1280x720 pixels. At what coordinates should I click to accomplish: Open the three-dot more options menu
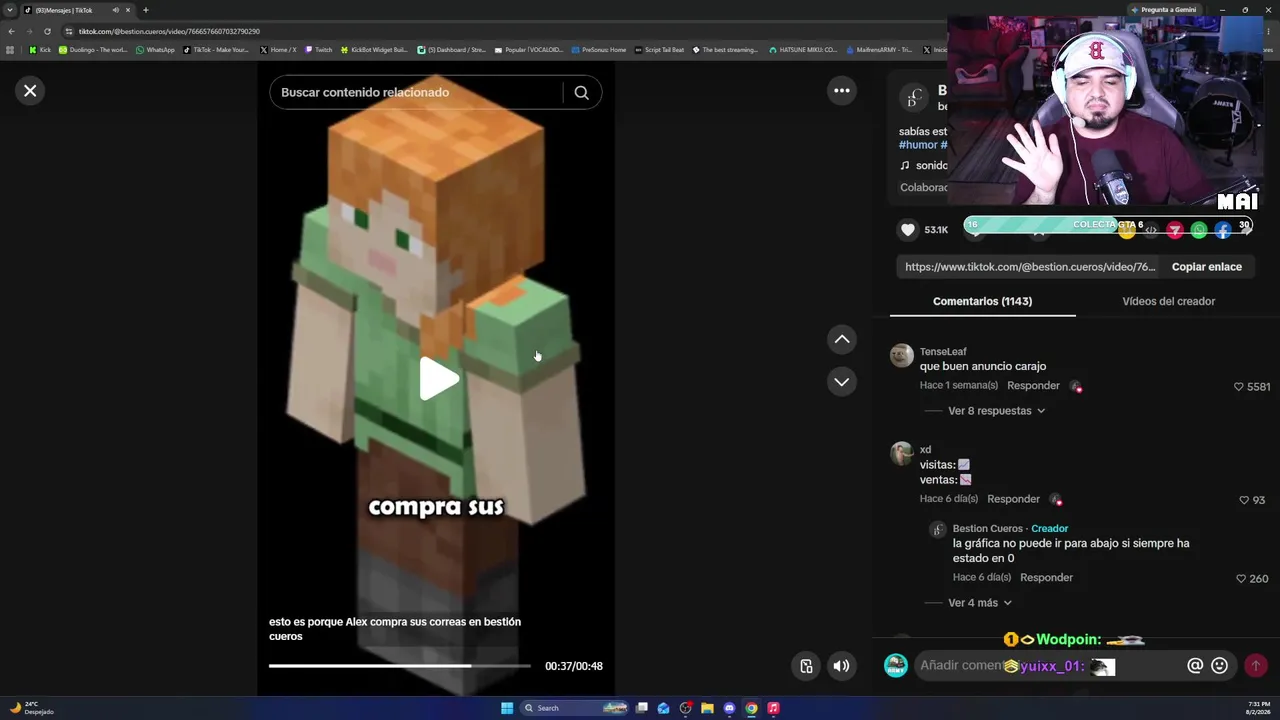point(842,91)
